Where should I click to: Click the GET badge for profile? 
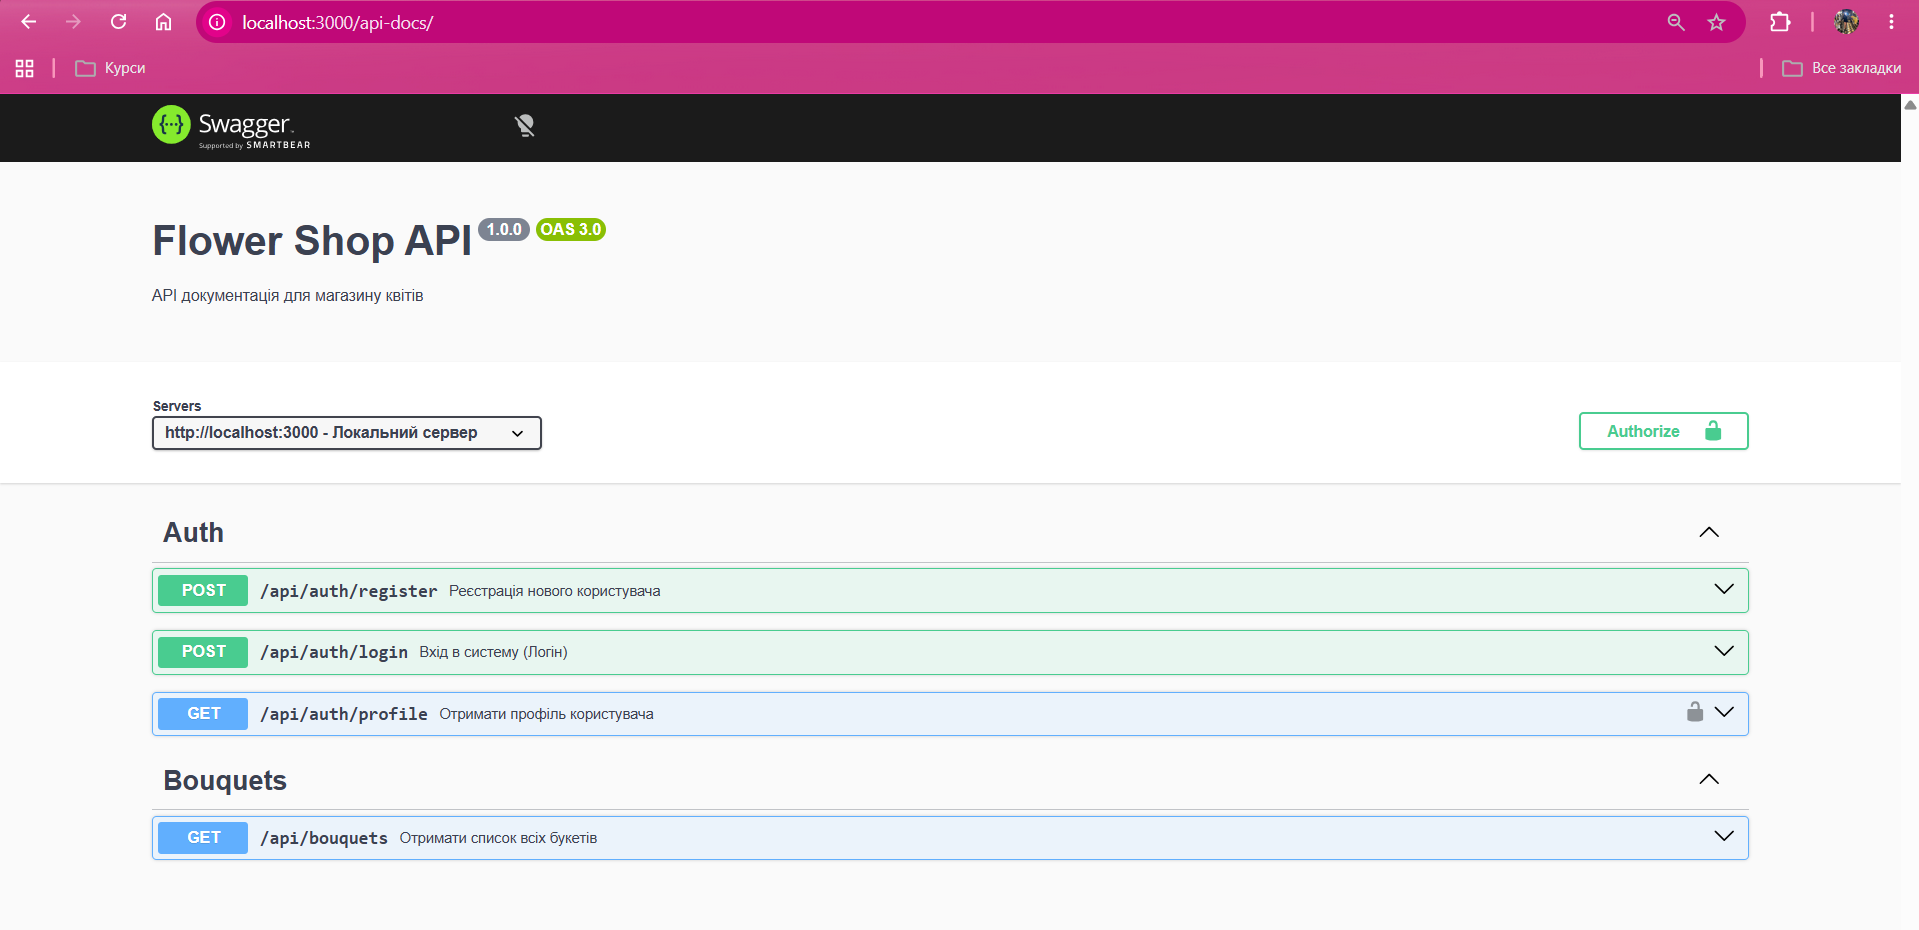point(203,713)
